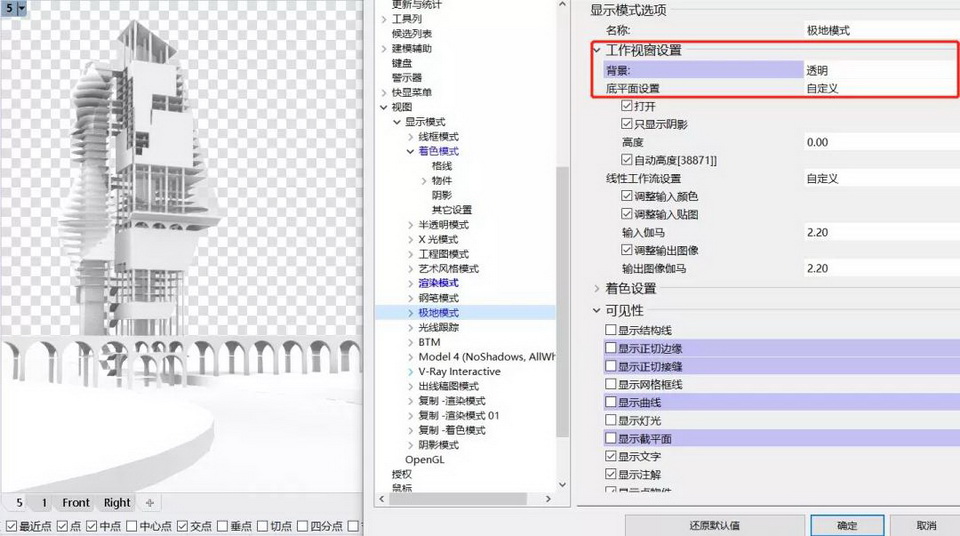Open the 背景 dropdown showing 透明
This screenshot has height=536, width=960.
pyautogui.click(x=880, y=70)
